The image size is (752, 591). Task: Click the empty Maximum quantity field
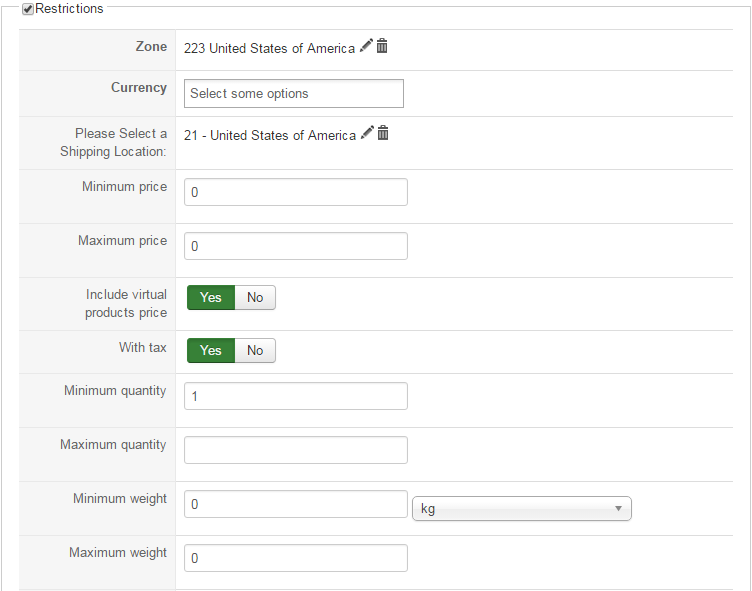pyautogui.click(x=296, y=450)
